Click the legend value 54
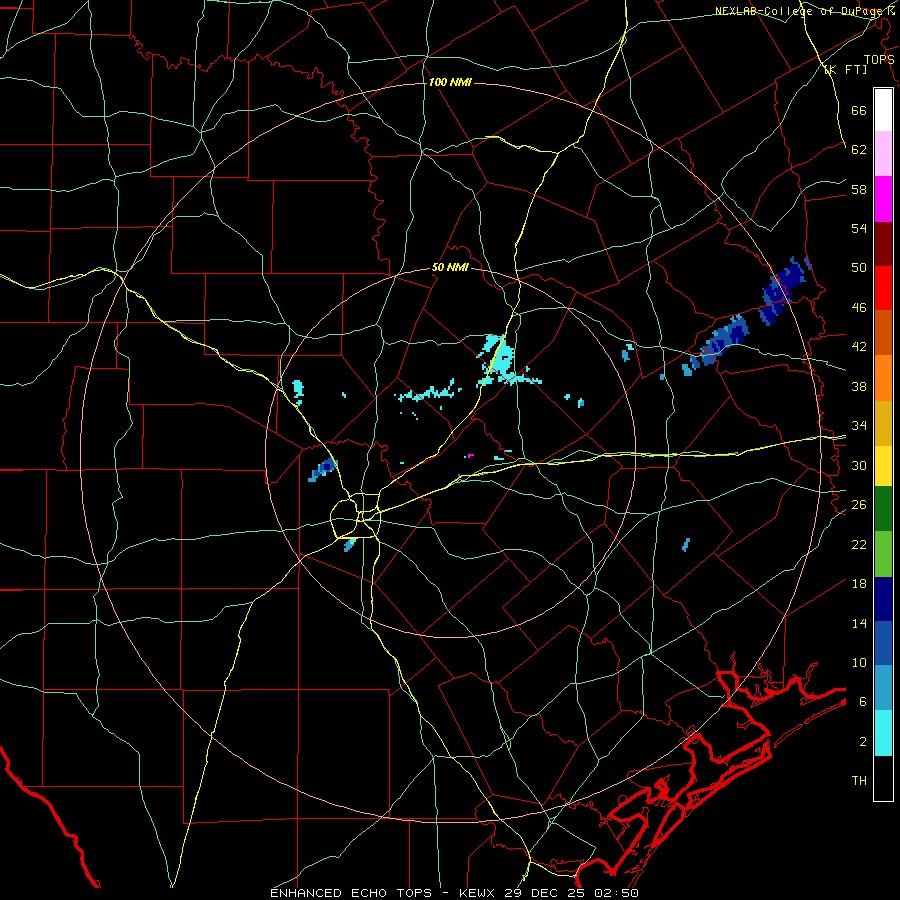Viewport: 900px width, 900px height. click(859, 228)
